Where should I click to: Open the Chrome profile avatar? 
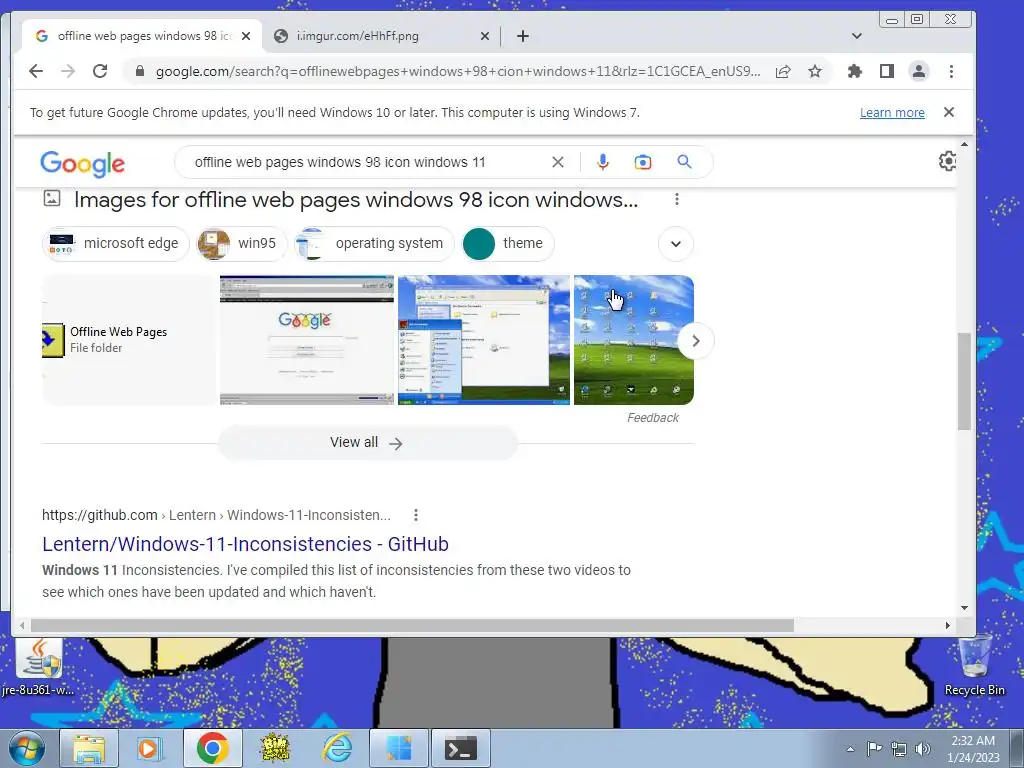click(919, 71)
